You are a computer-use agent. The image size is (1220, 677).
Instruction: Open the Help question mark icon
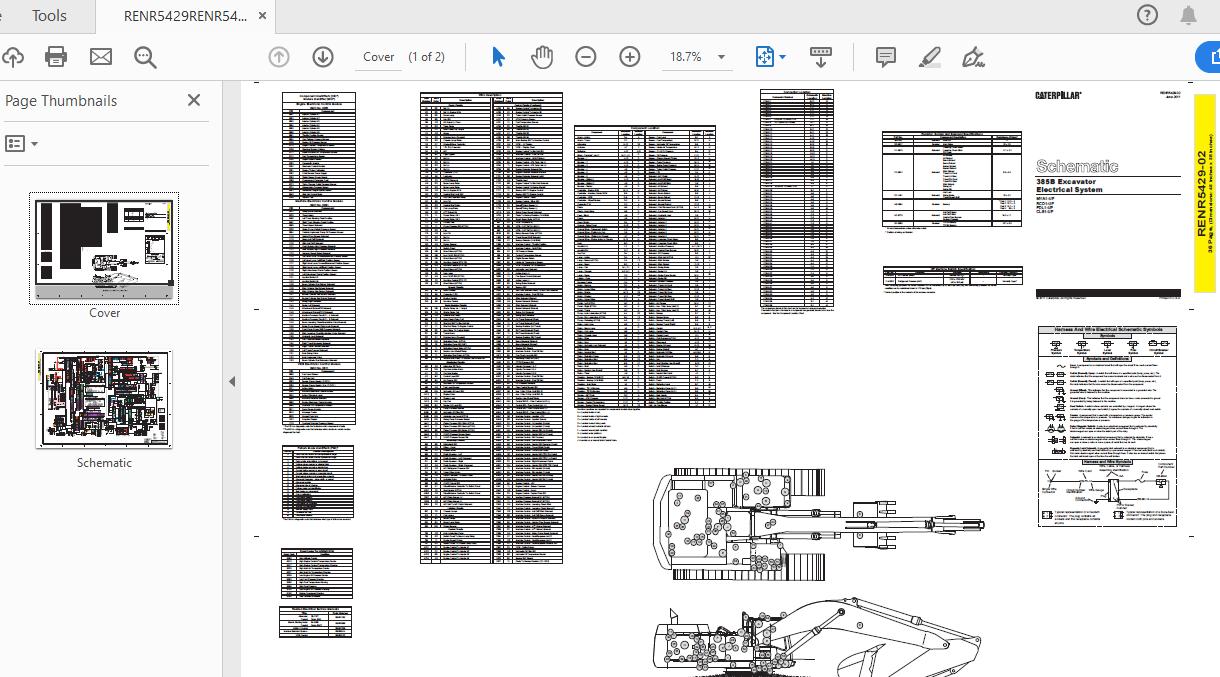1147,15
